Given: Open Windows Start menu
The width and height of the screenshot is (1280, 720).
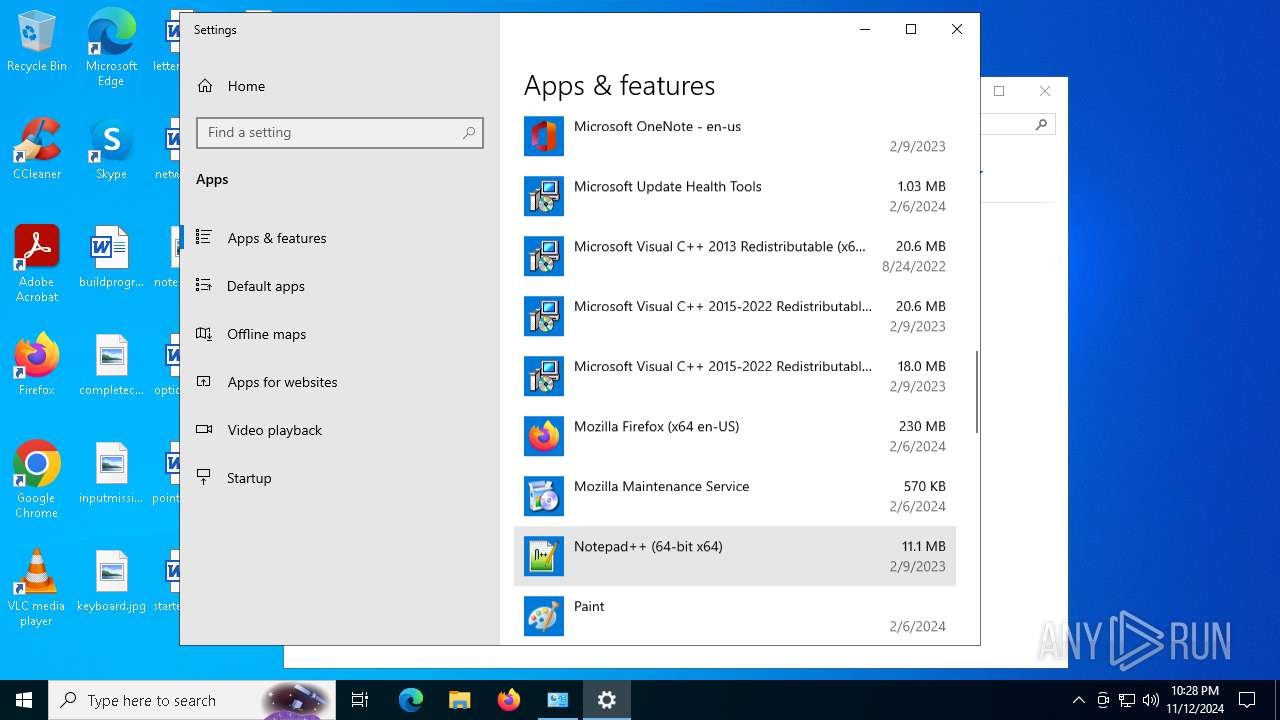Looking at the screenshot, I should pyautogui.click(x=24, y=700).
